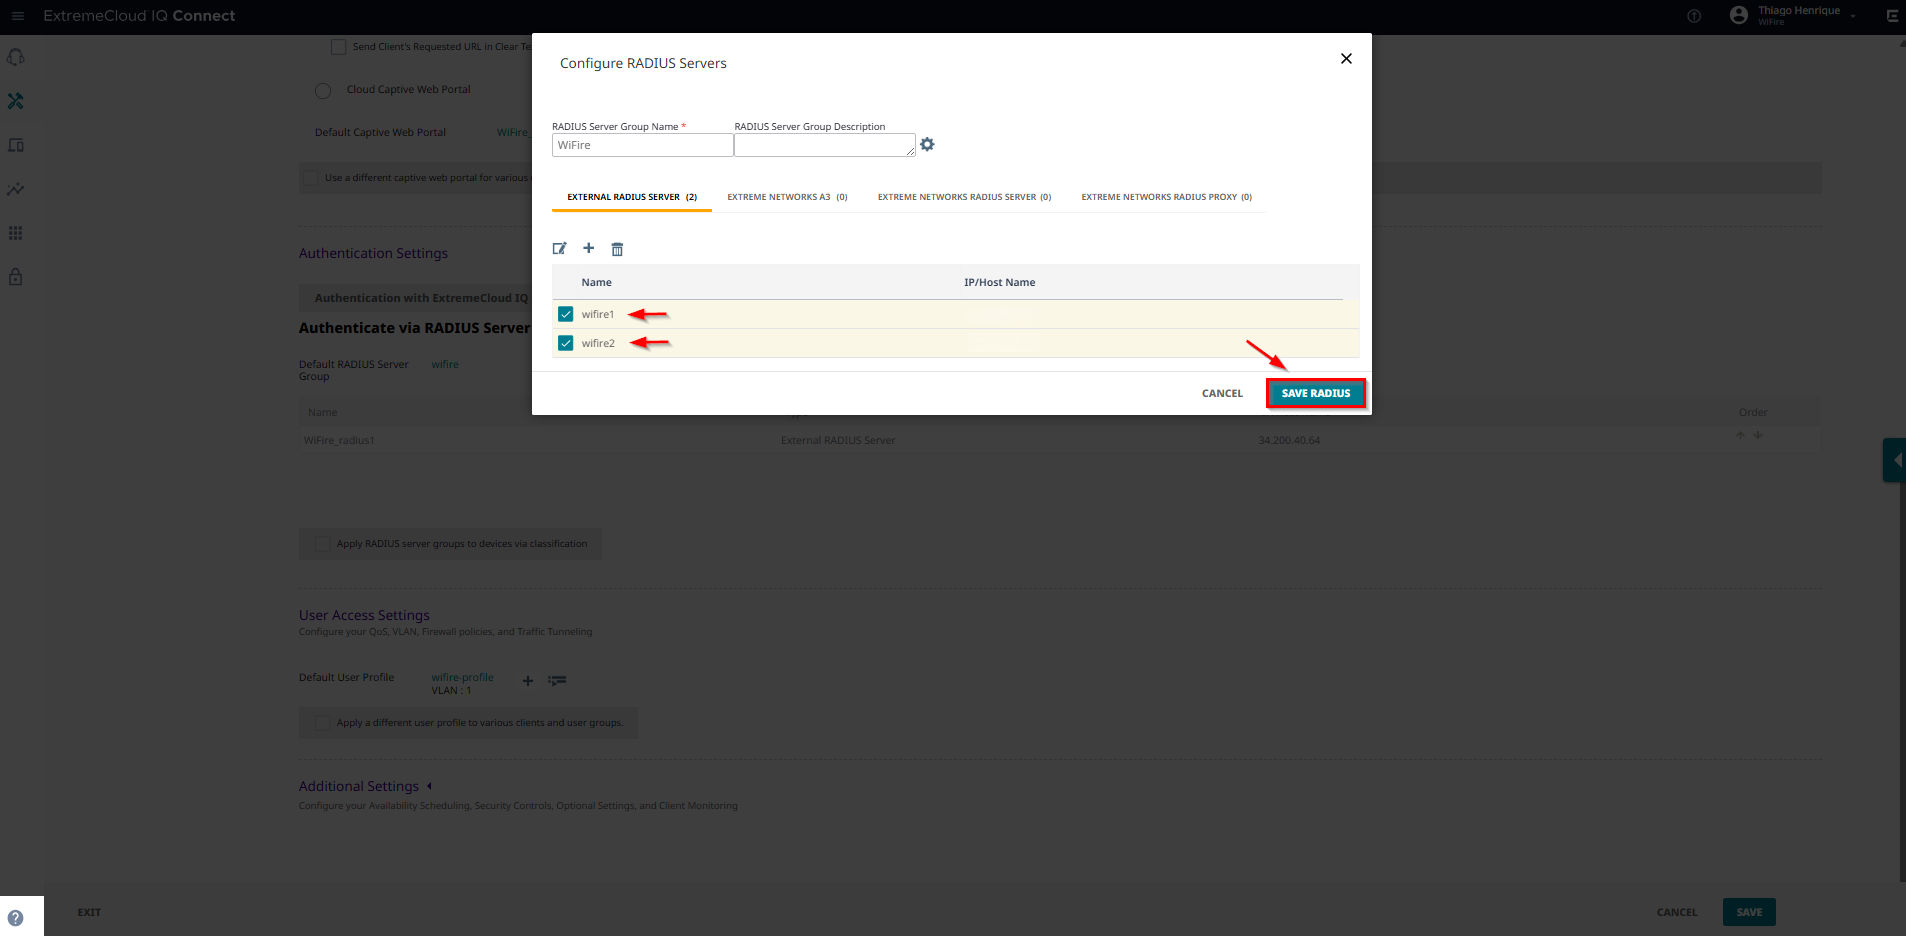Open the analytics chart sidebar icon

pyautogui.click(x=16, y=189)
